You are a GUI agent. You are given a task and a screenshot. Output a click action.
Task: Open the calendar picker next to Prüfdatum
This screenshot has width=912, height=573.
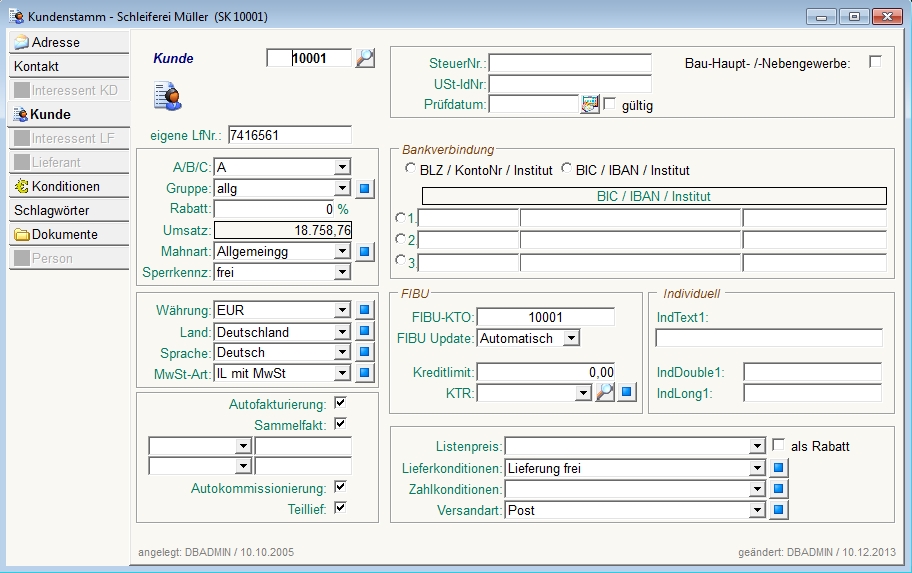590,104
